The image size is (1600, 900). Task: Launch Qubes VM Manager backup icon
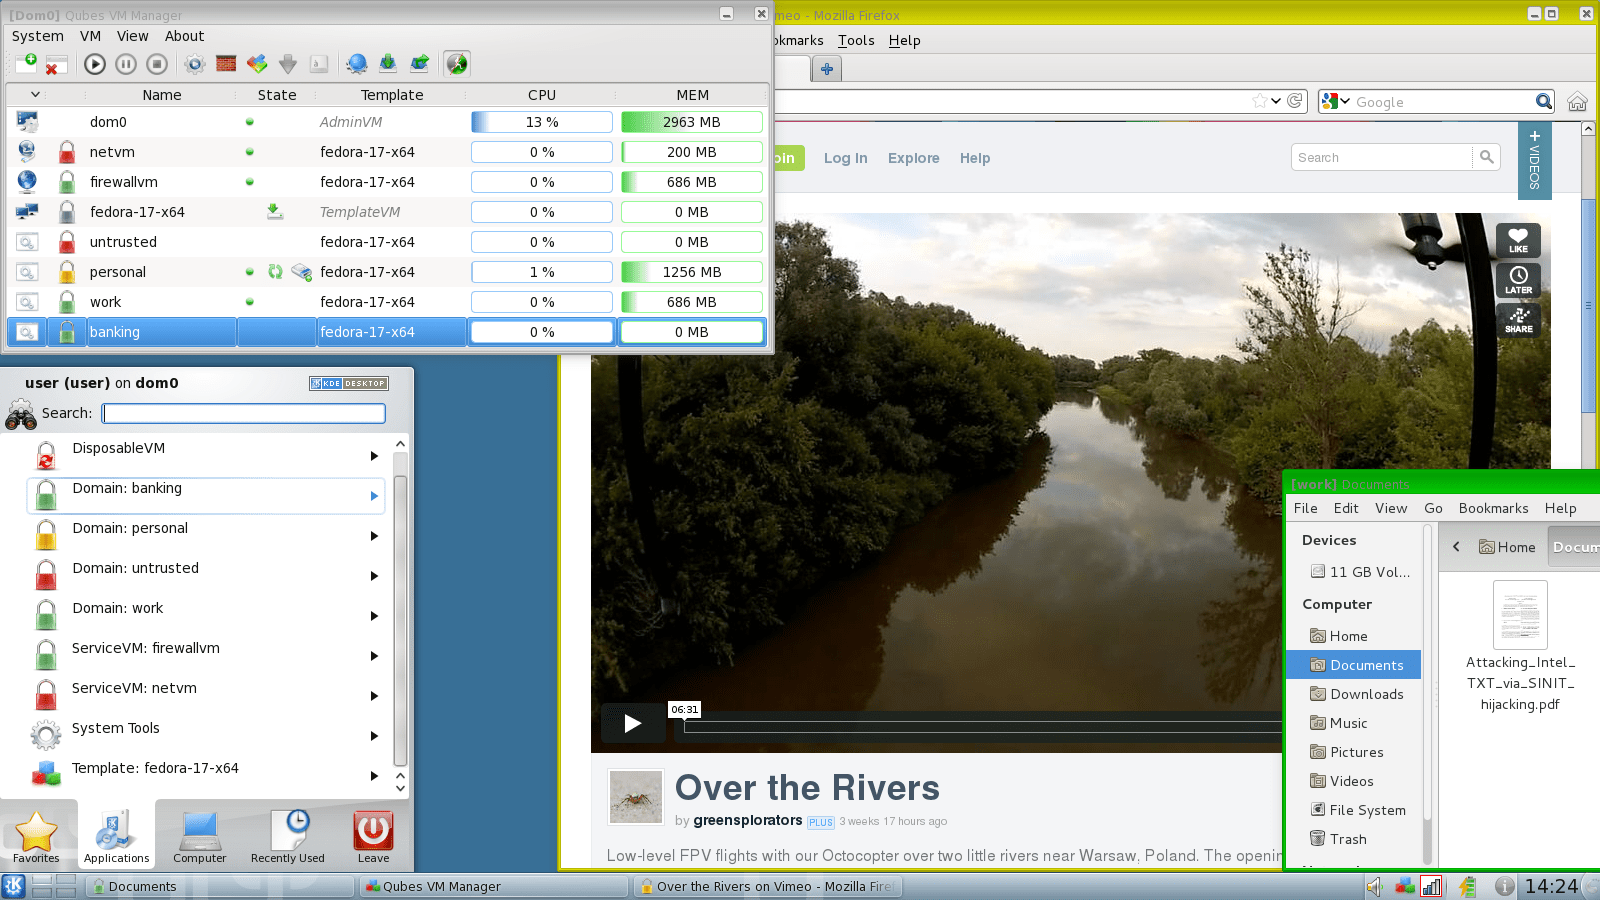(388, 63)
